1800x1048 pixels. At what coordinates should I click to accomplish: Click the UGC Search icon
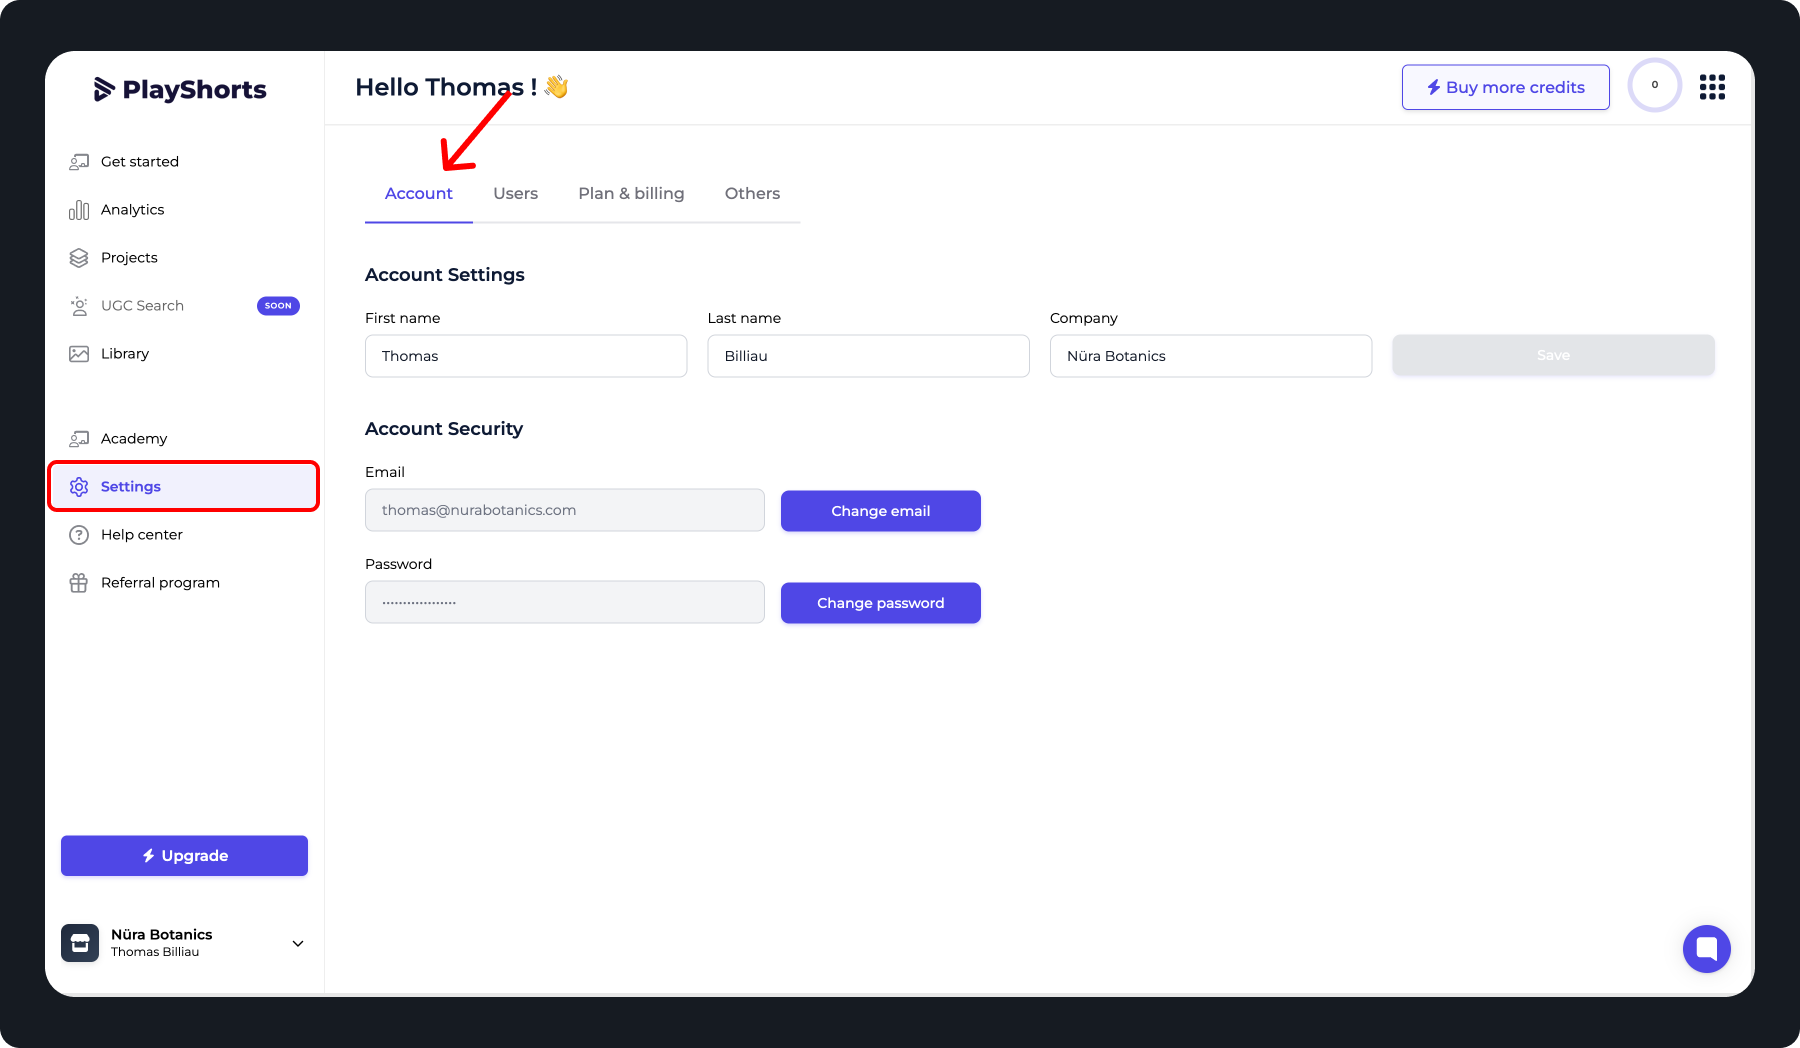tap(79, 306)
